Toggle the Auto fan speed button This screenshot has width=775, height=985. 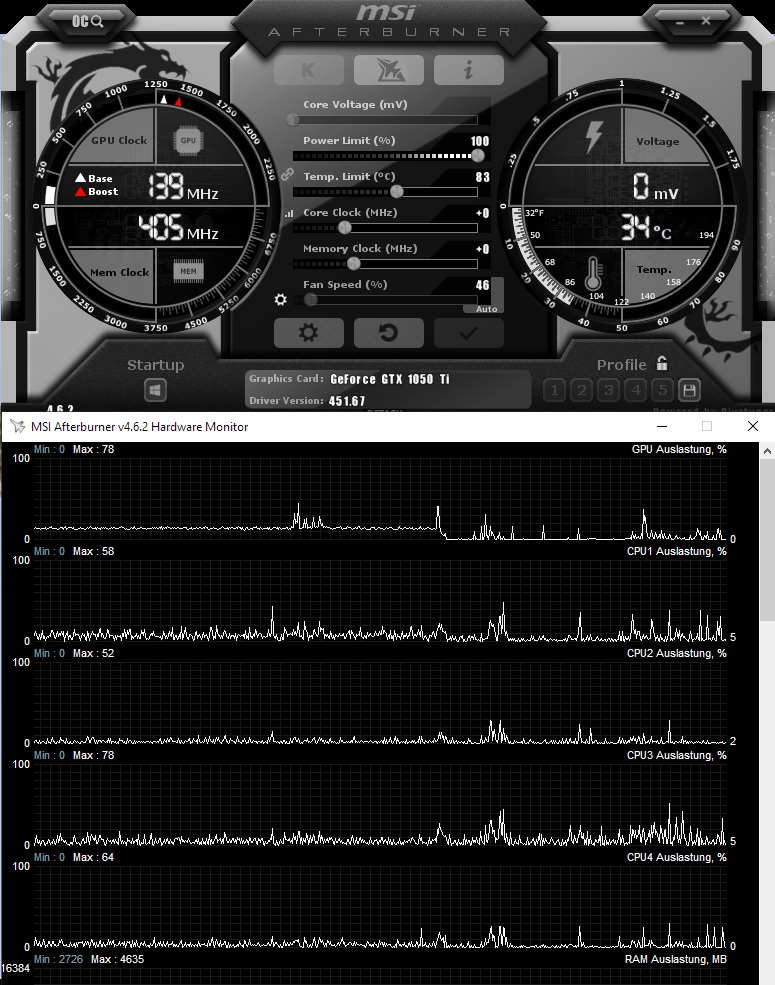(x=487, y=308)
